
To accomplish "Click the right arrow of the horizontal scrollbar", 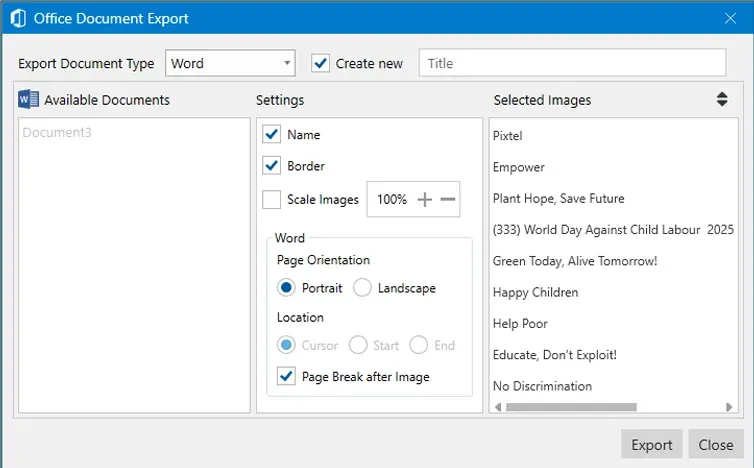I will click(729, 407).
